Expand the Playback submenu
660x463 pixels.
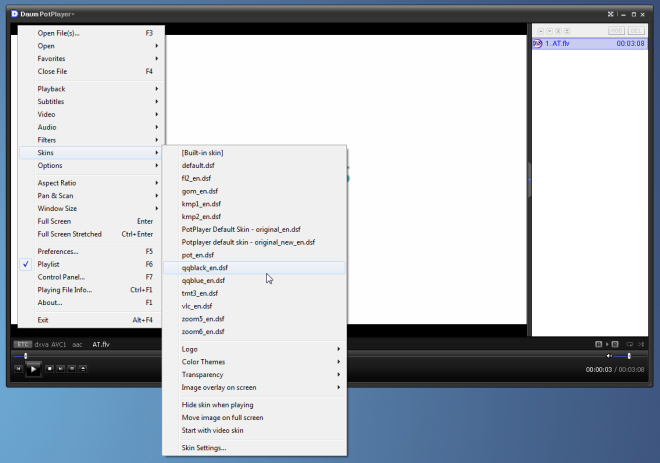pos(91,89)
